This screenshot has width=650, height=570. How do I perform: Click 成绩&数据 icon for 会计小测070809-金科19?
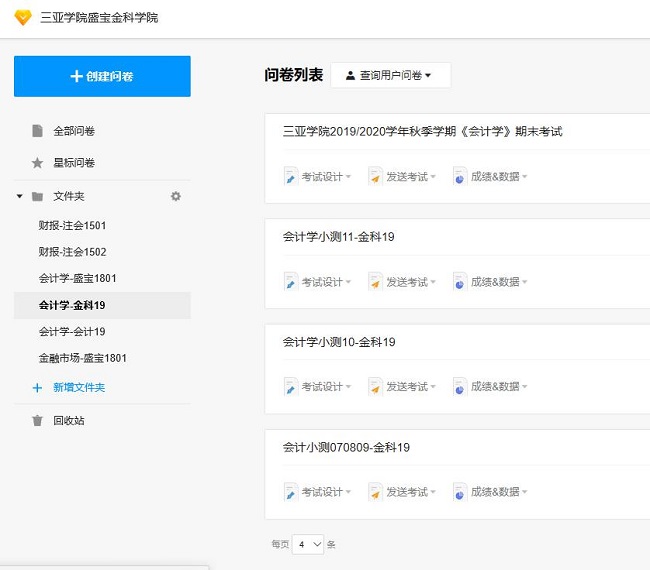point(459,492)
